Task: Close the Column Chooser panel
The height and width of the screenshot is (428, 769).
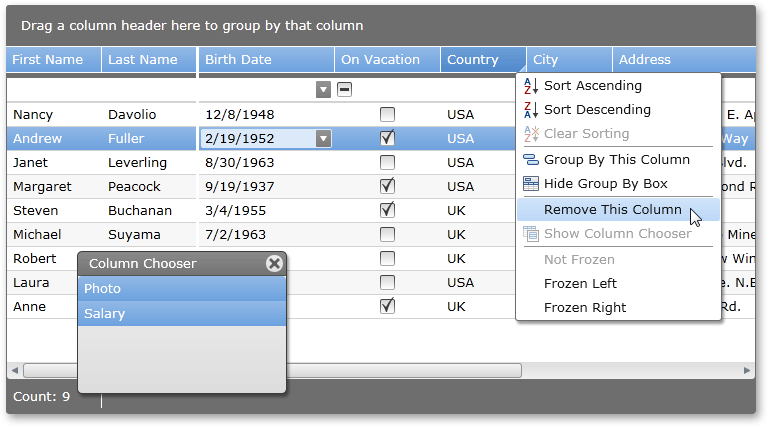Action: 274,264
